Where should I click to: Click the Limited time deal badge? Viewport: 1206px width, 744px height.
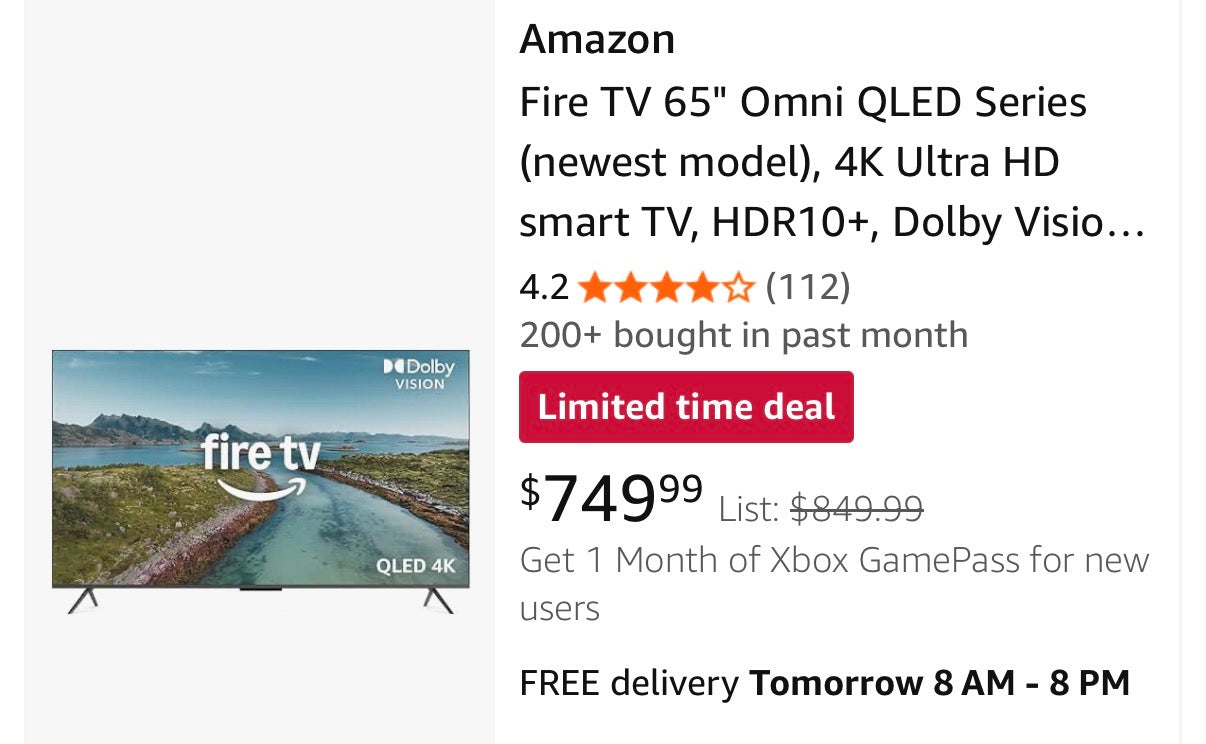pos(686,406)
